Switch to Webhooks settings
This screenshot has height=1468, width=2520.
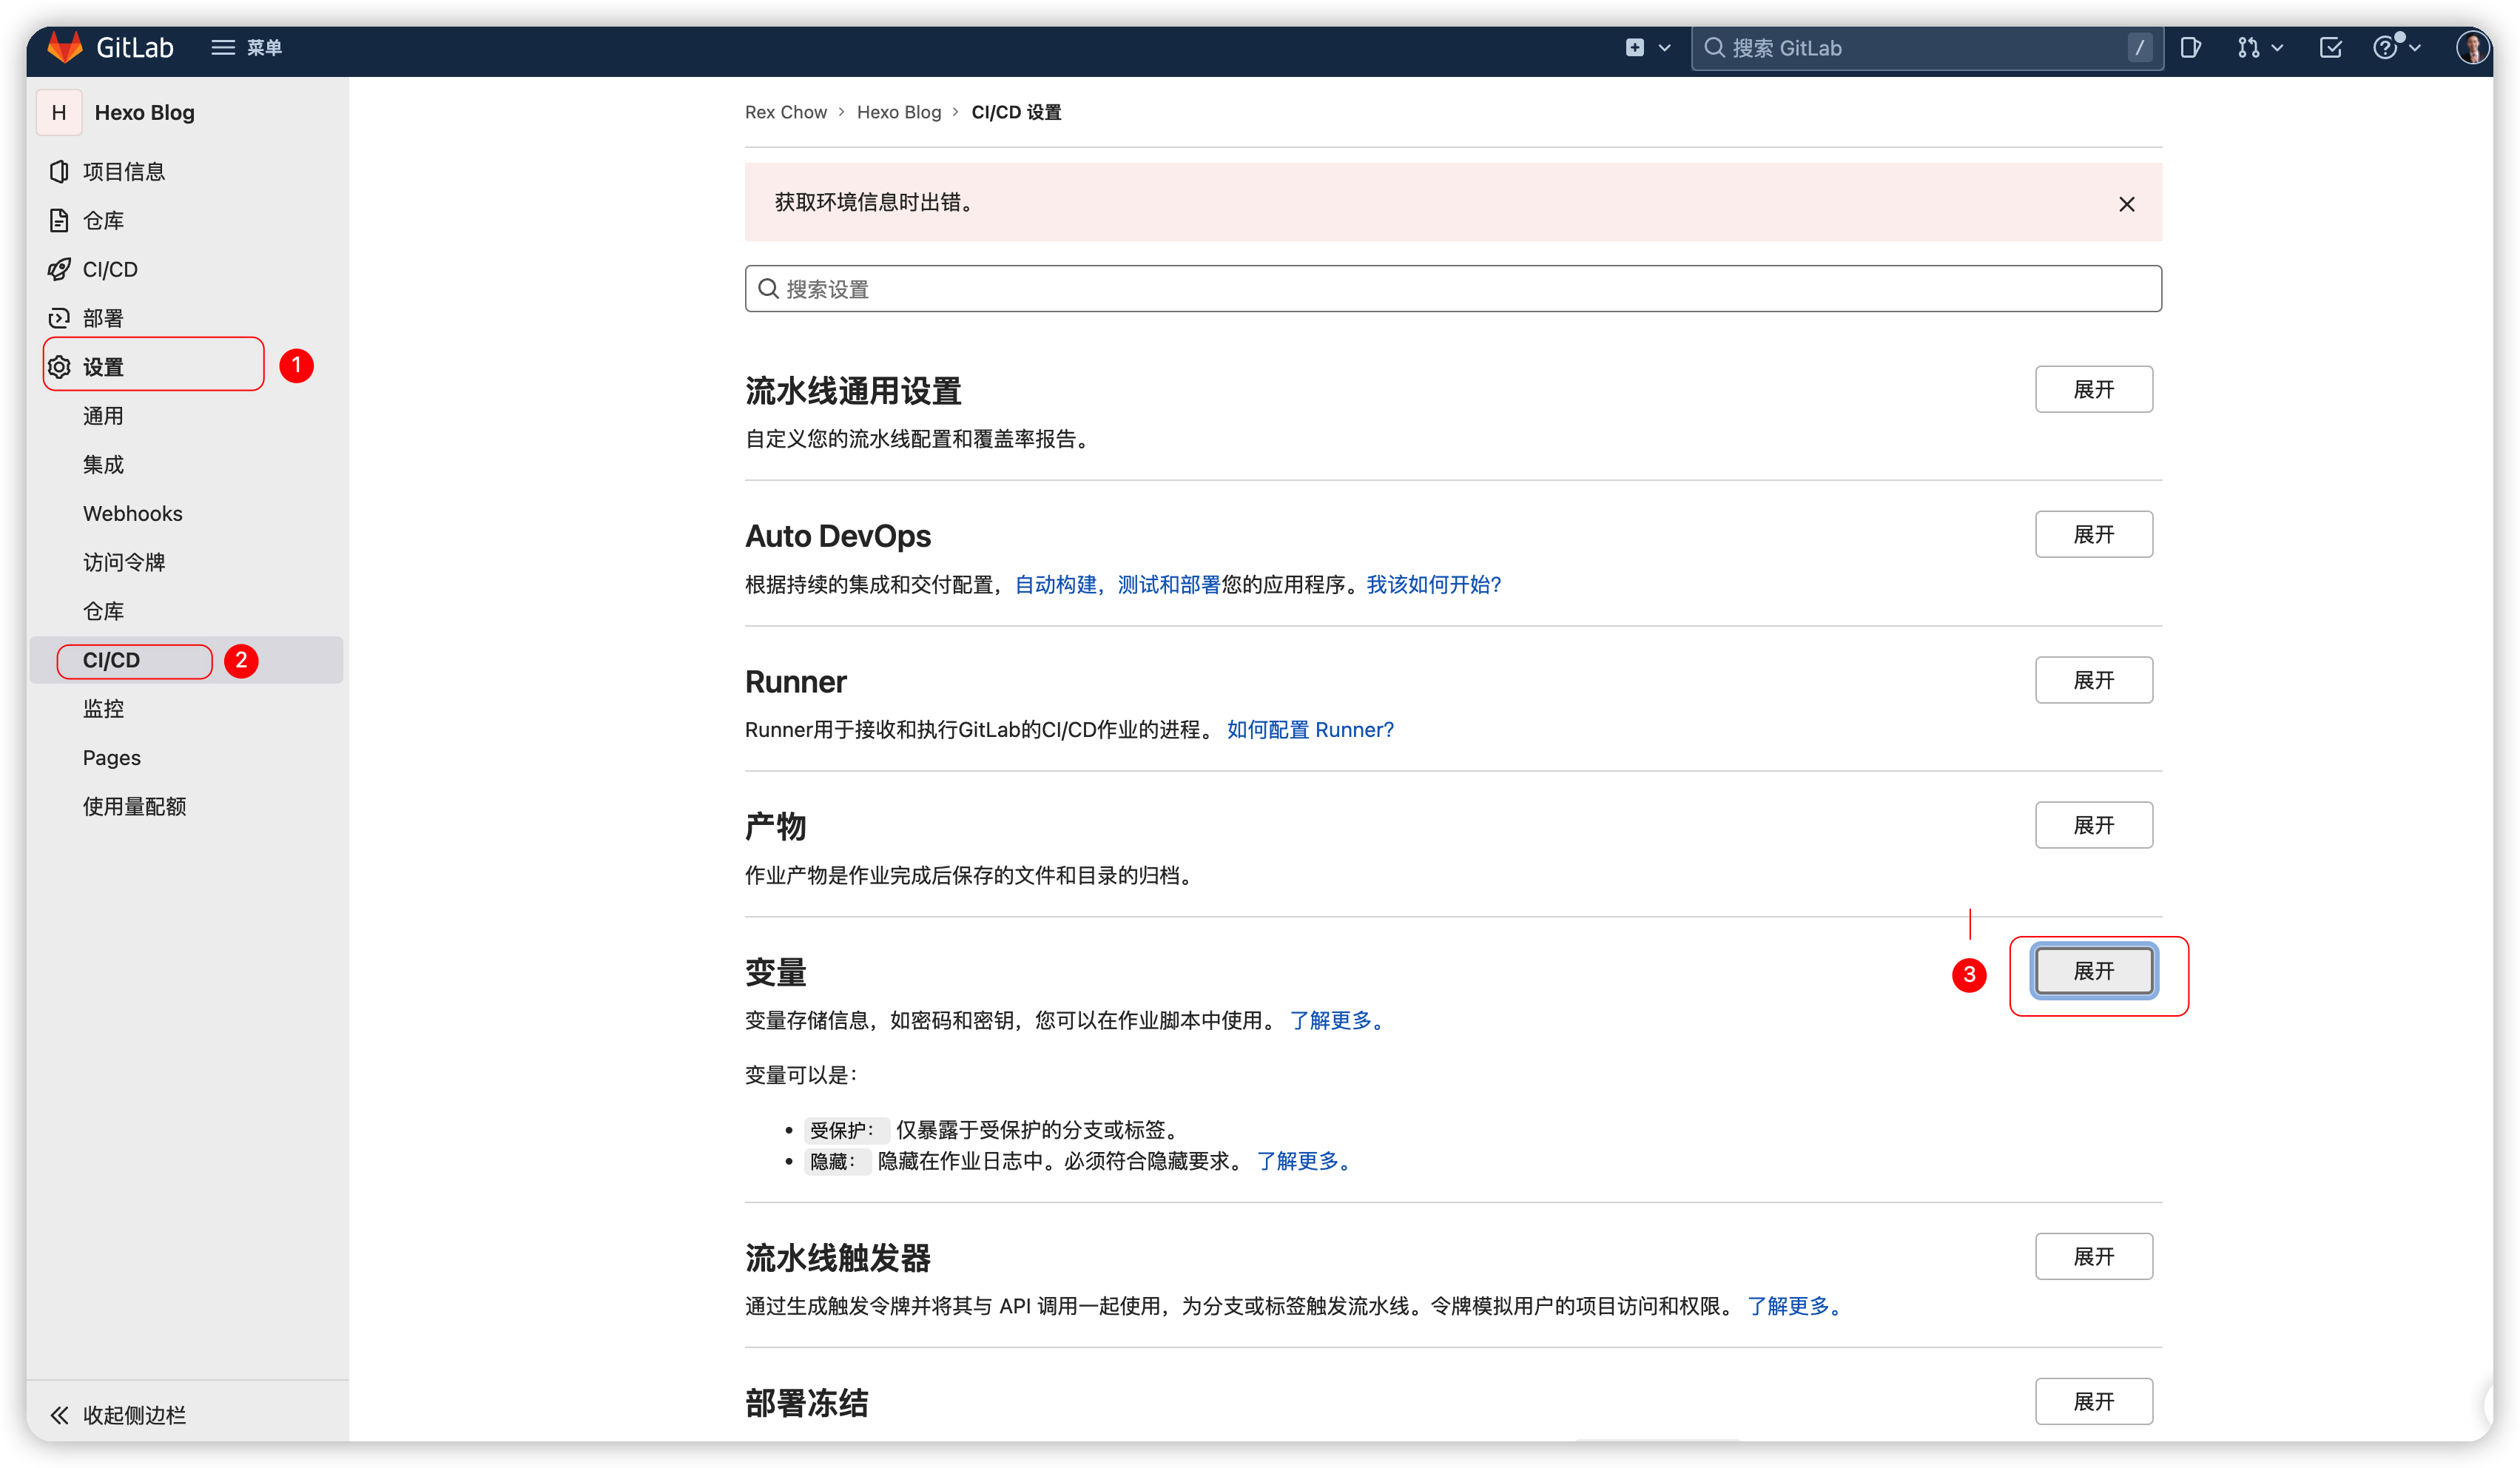tap(132, 513)
